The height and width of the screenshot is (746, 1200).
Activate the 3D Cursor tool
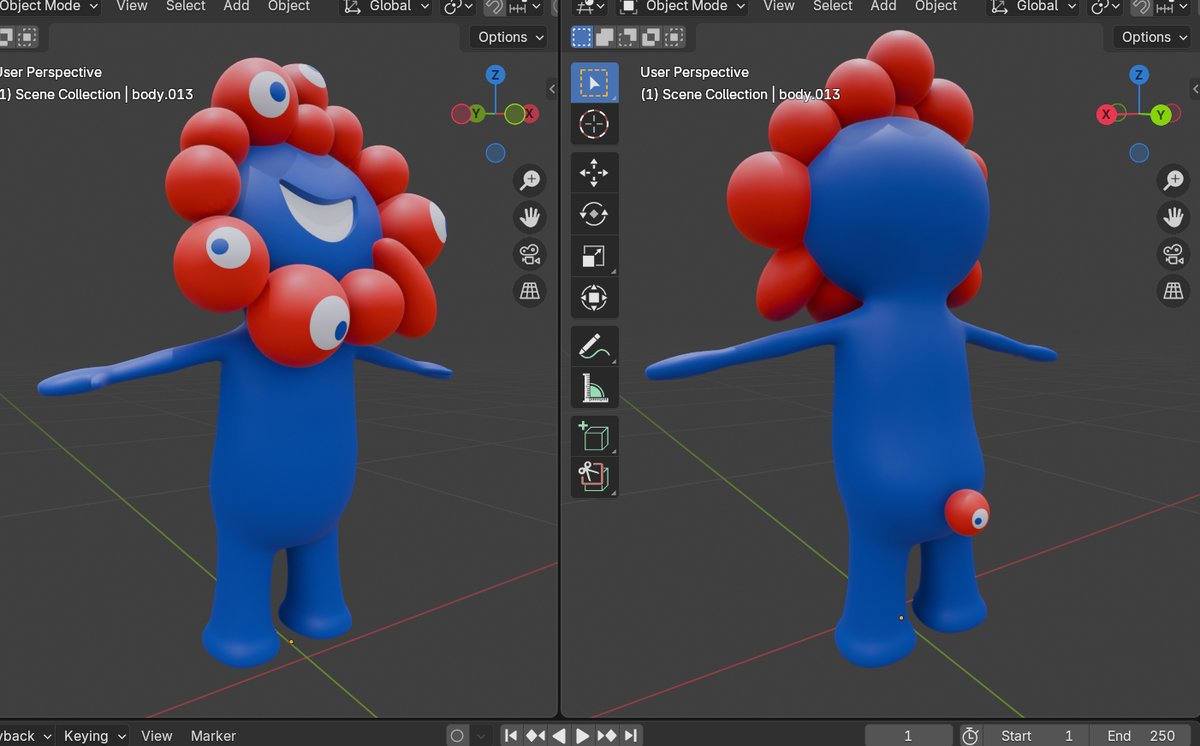point(594,124)
